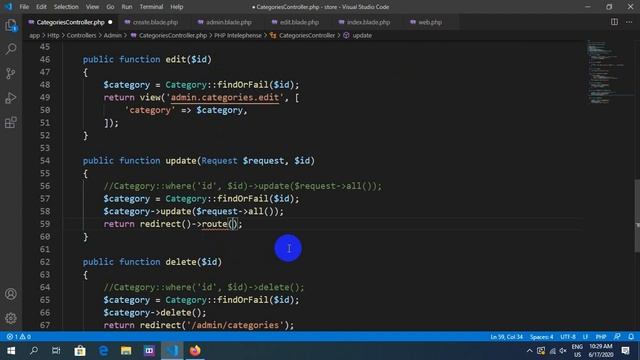Image resolution: width=640 pixels, height=360 pixels.
Task: Switch ENG US input language in tray
Action: (x=577, y=351)
